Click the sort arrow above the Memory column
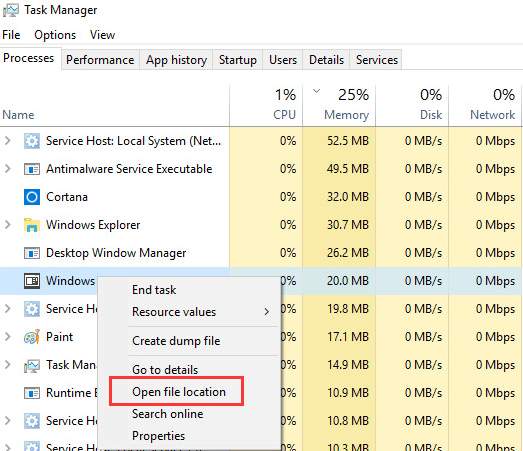Viewport: 523px width, 451px height. [x=317, y=91]
